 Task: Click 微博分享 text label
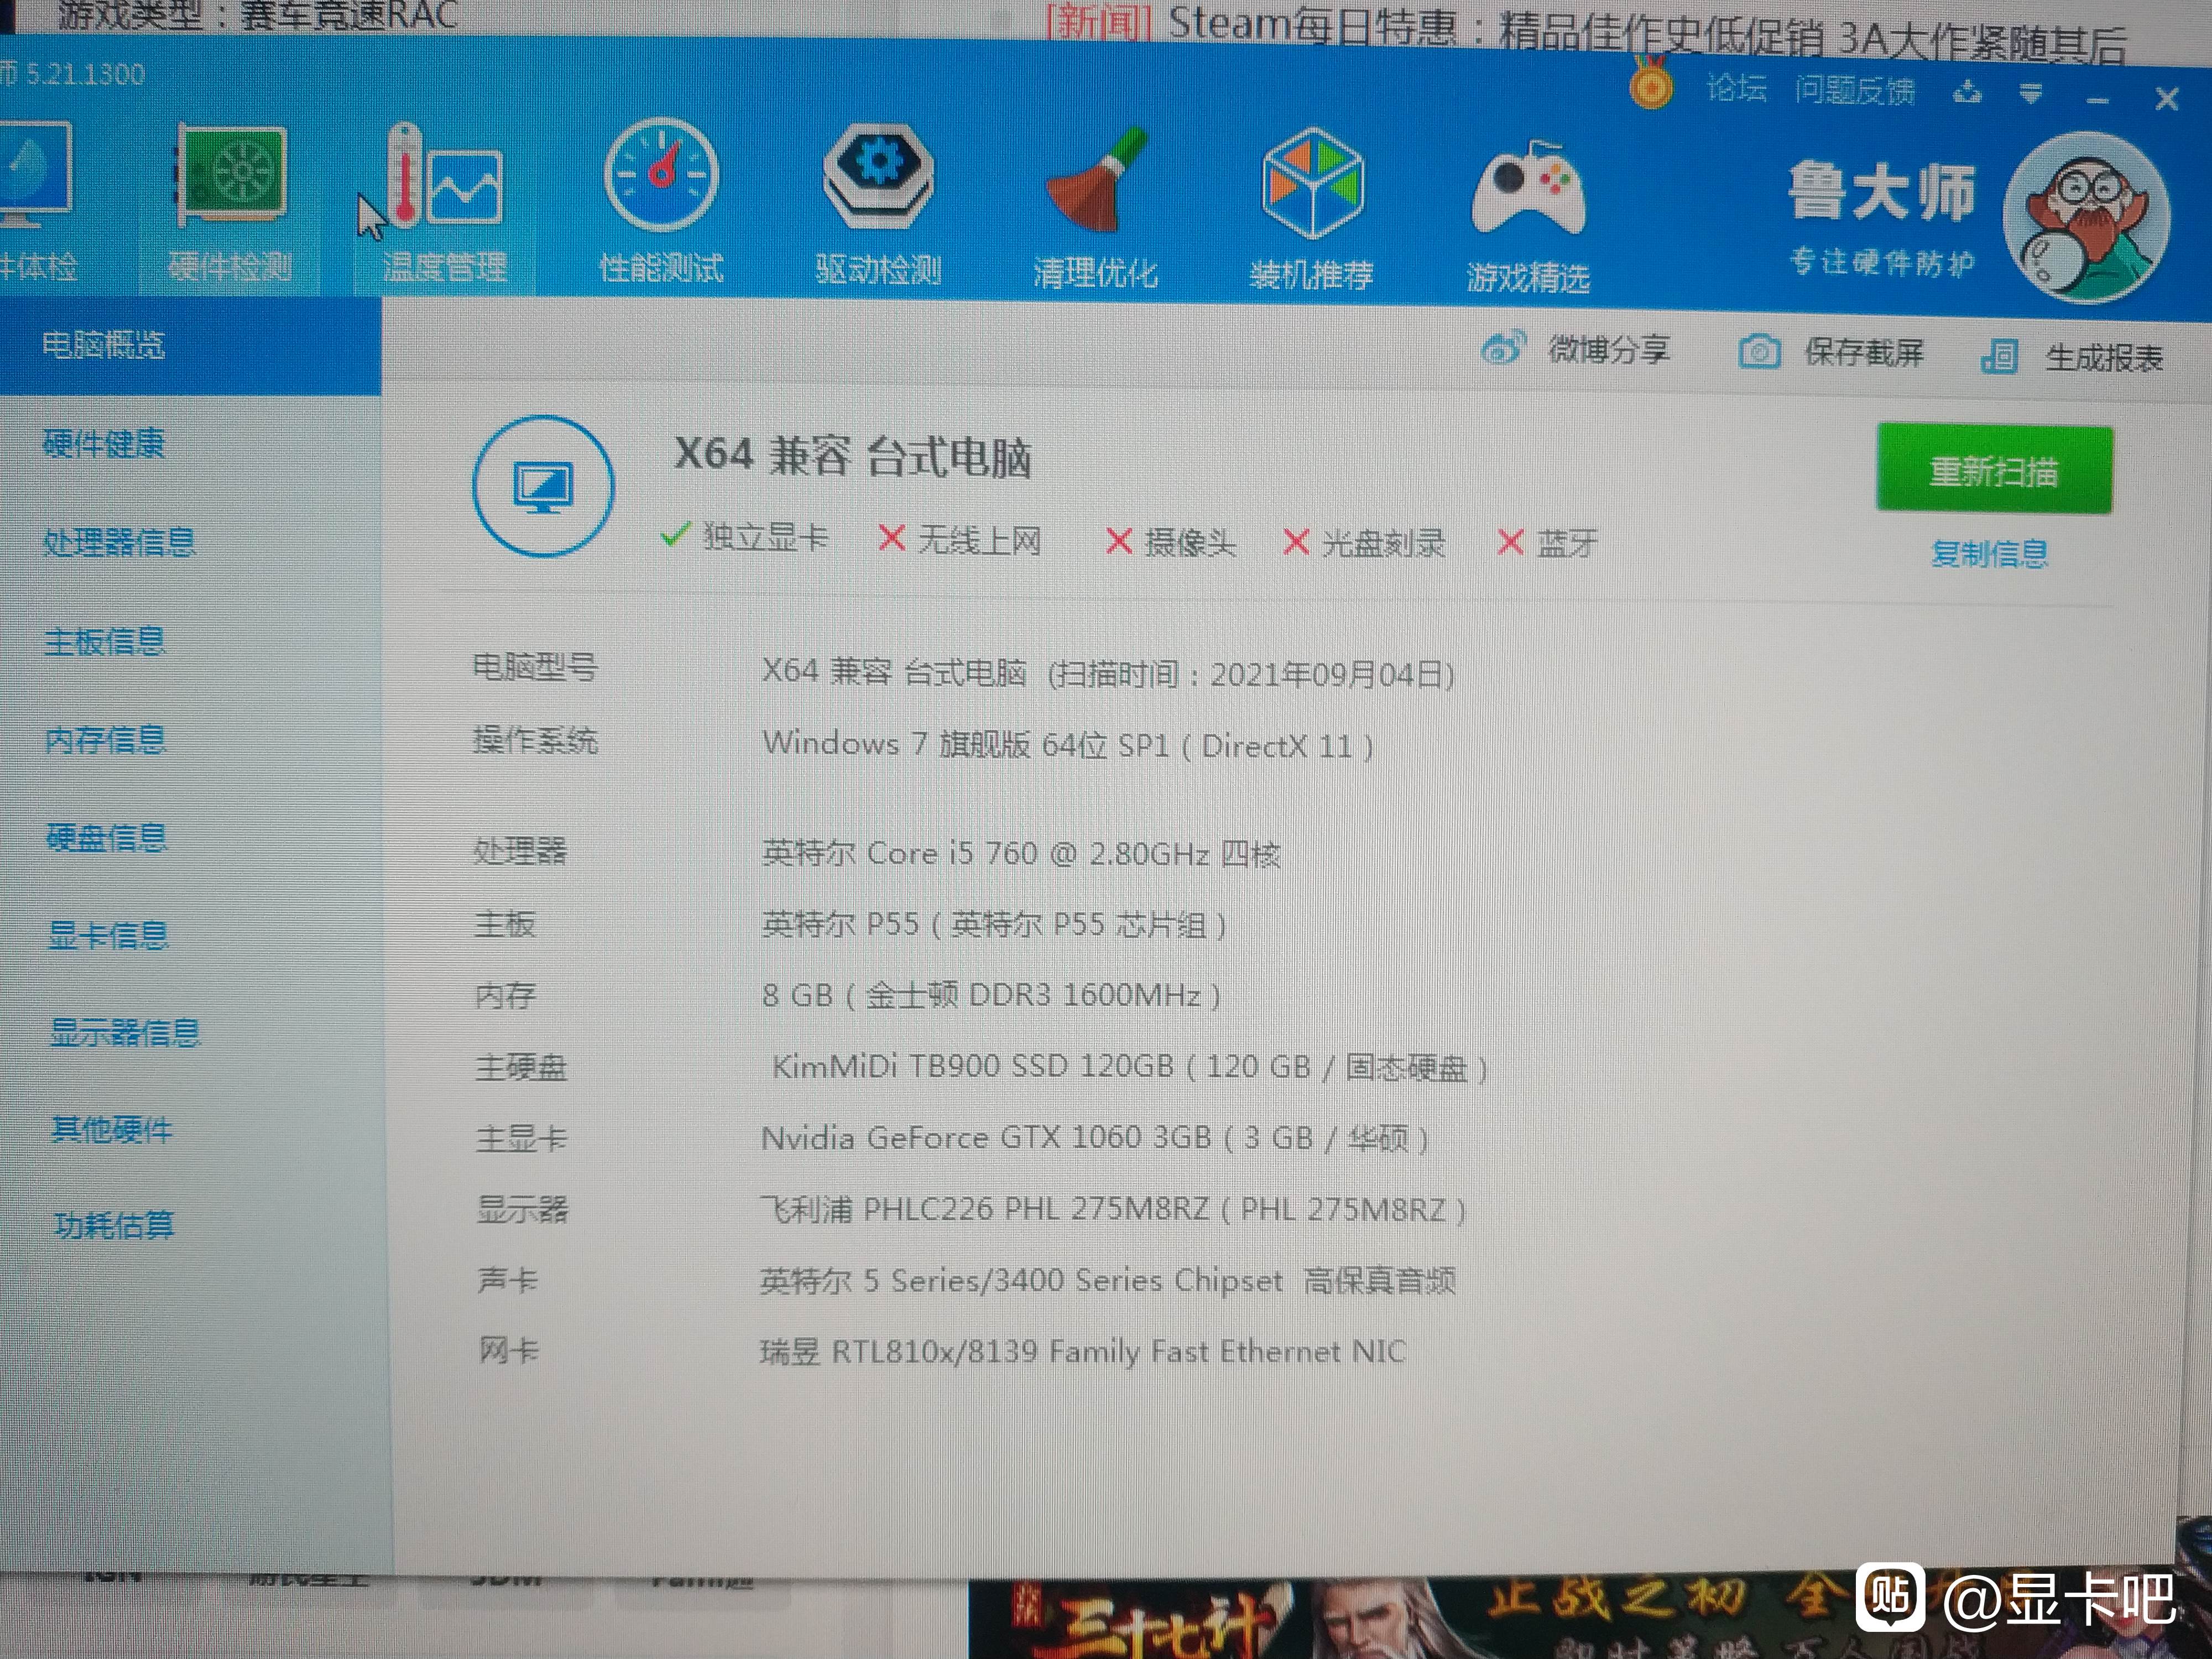point(1609,349)
